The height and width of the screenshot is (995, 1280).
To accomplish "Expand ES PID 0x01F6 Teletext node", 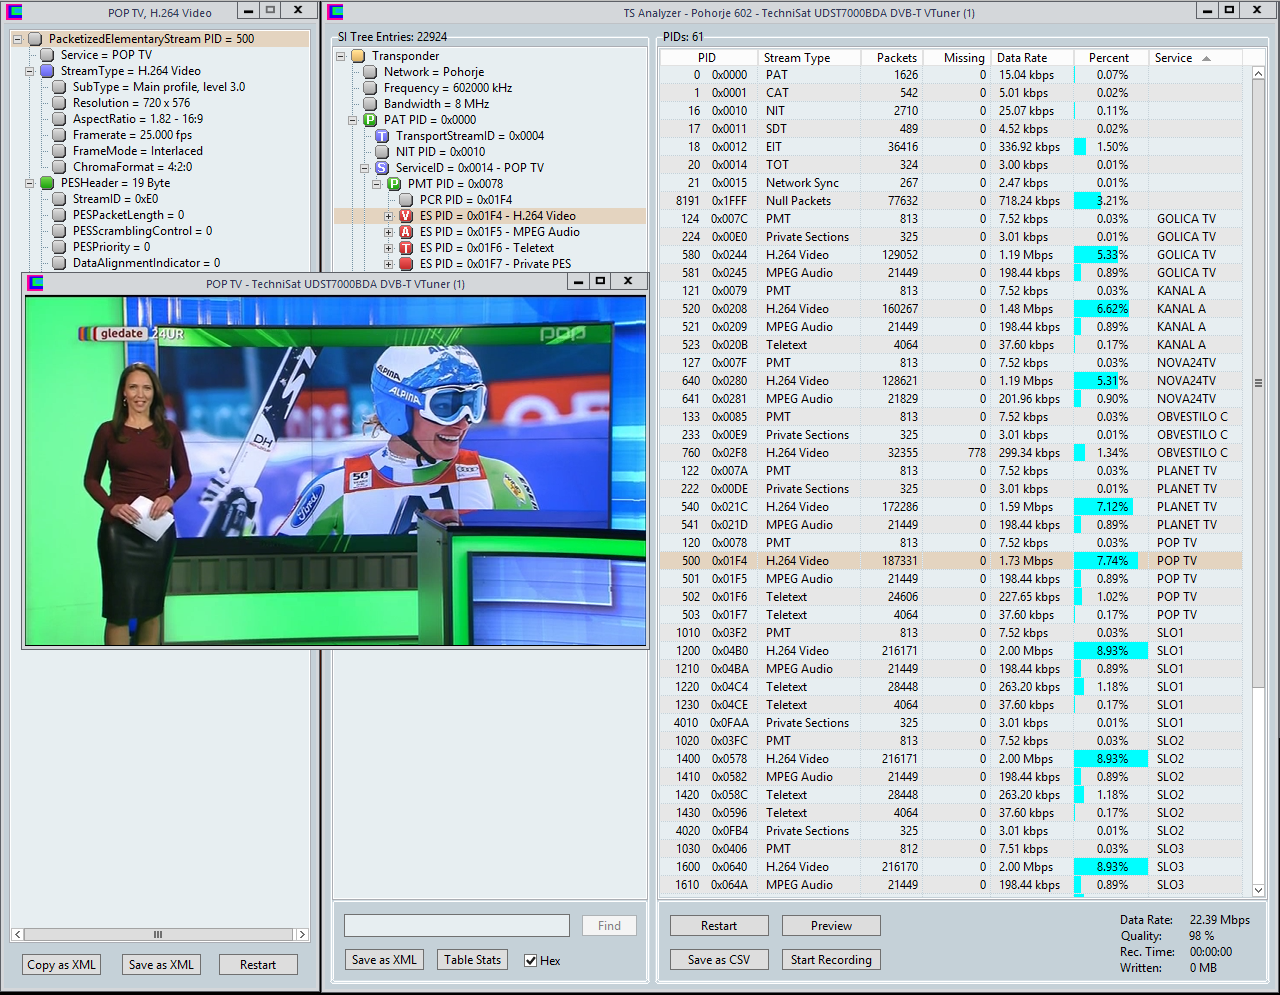I will click(x=389, y=248).
